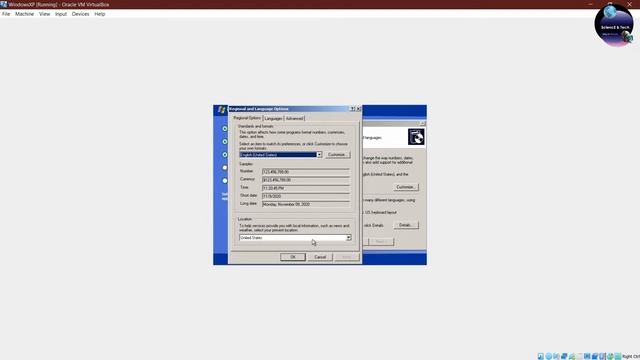Viewport: 640px width, 360px height.
Task: Click Customize button in the setup wizard behind
Action: coord(406,187)
